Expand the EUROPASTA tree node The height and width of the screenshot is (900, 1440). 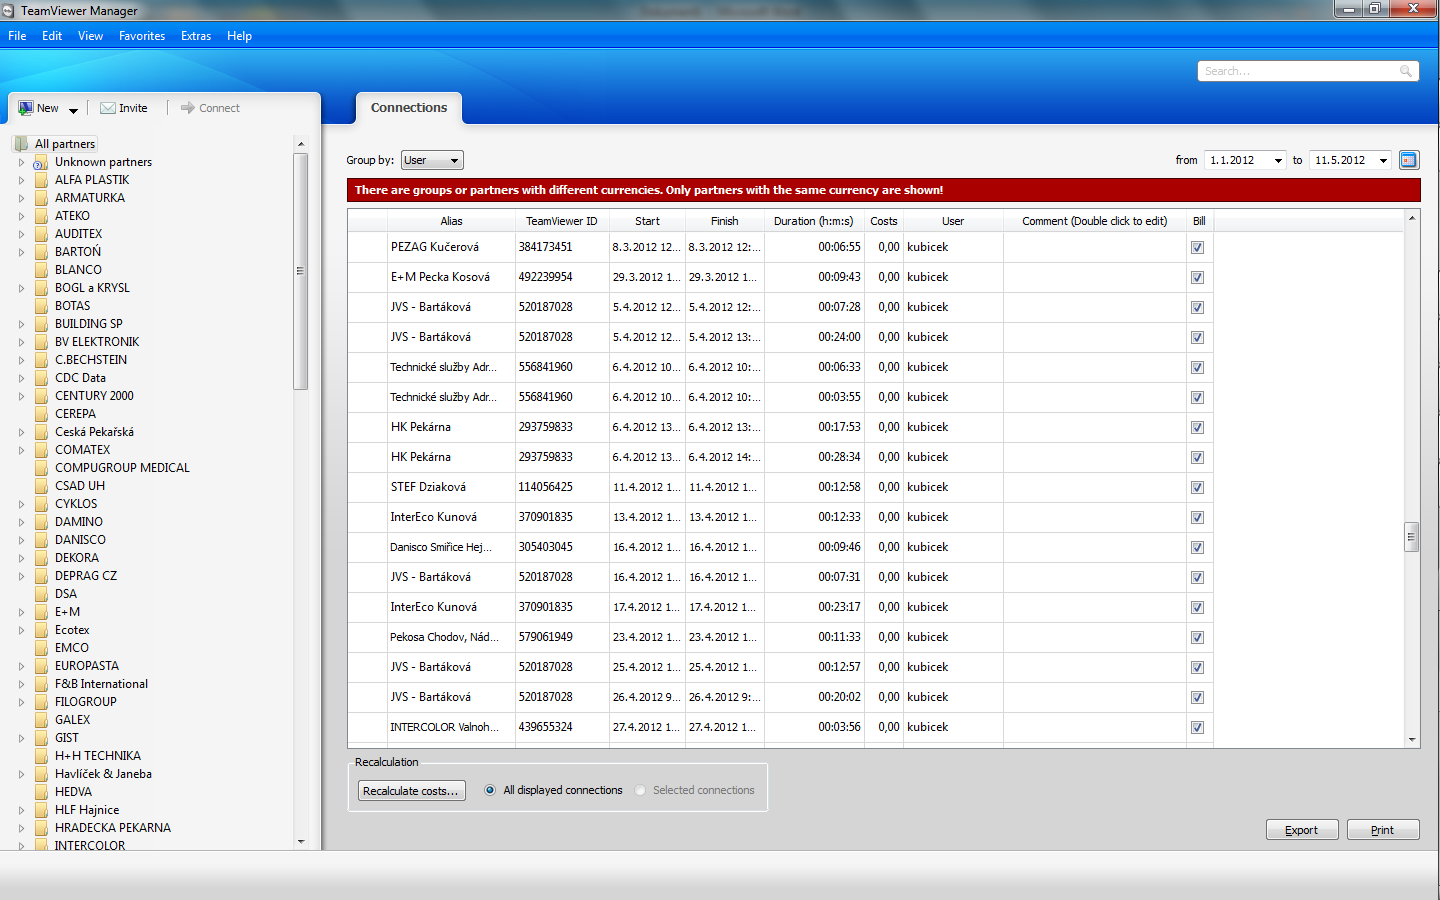pos(21,666)
